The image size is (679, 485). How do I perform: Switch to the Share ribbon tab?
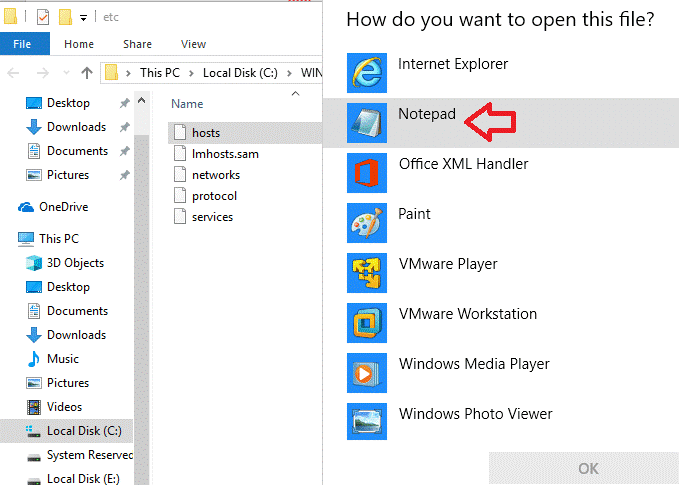pos(137,44)
